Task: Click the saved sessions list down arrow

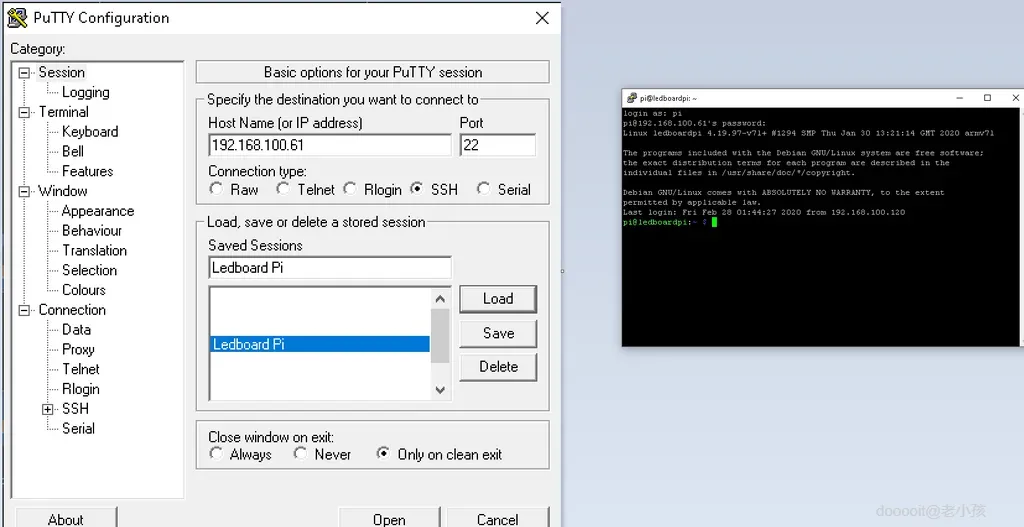Action: click(440, 390)
